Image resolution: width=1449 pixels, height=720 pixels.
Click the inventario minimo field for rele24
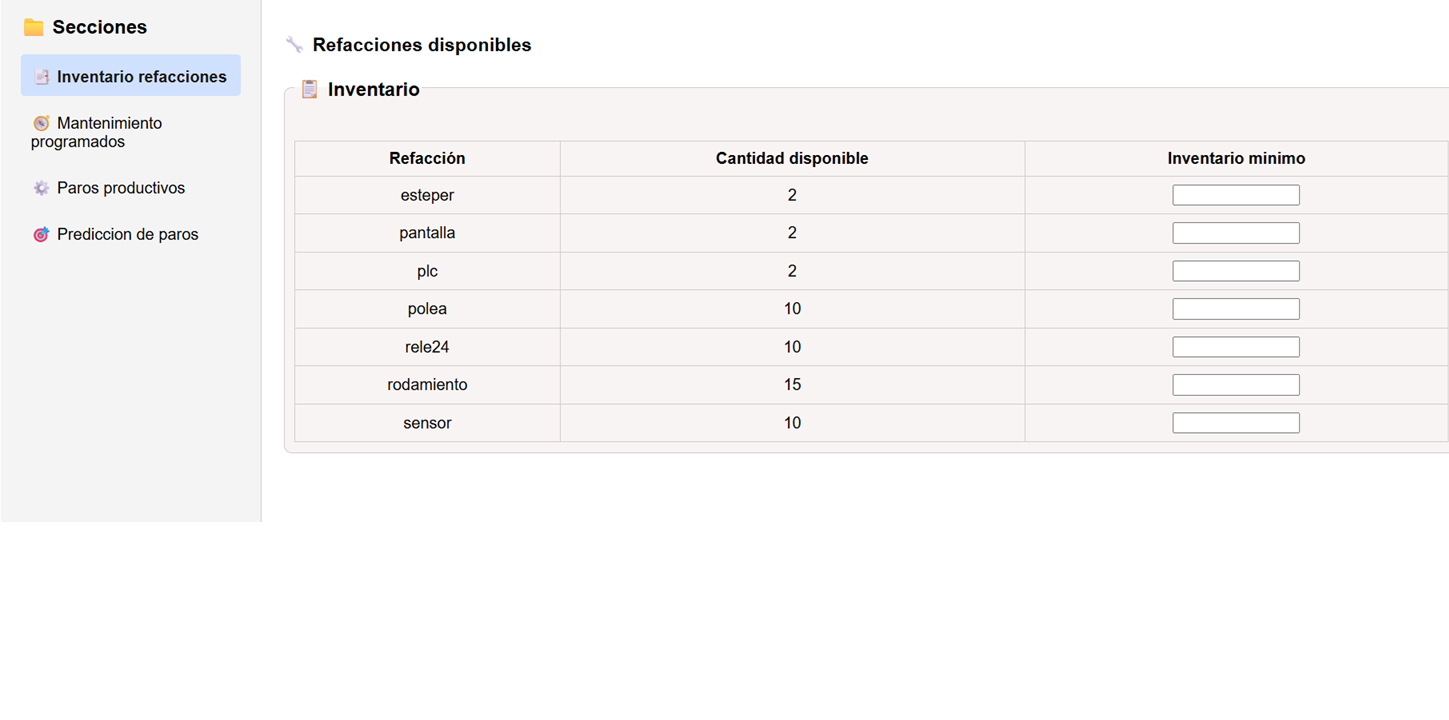(x=1235, y=346)
